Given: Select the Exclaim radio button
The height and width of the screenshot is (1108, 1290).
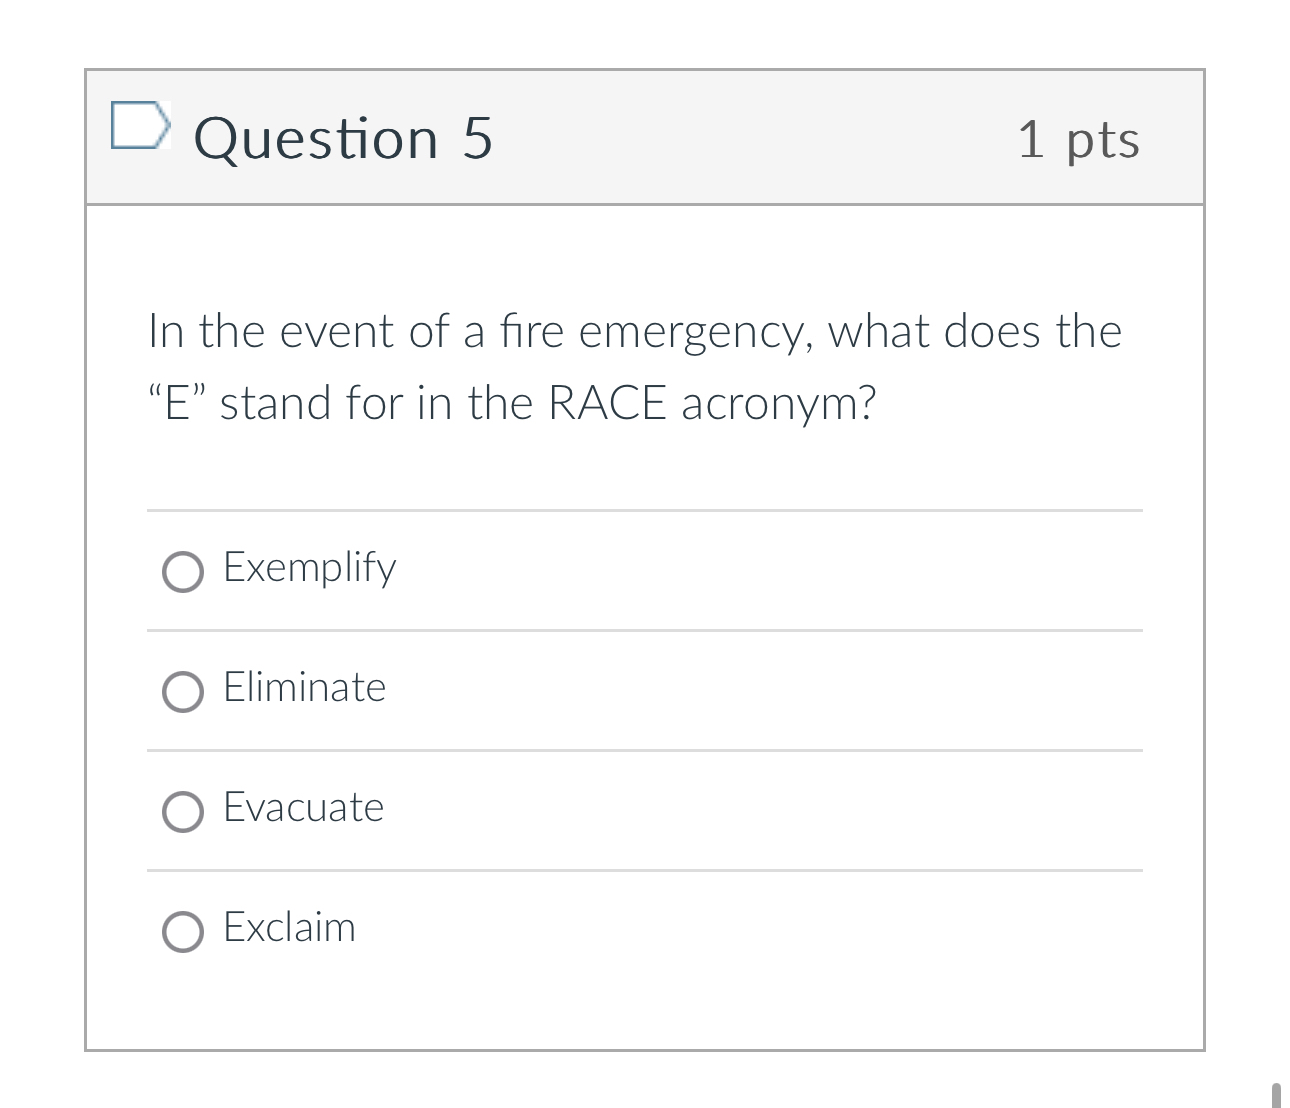Looking at the screenshot, I should [x=183, y=931].
